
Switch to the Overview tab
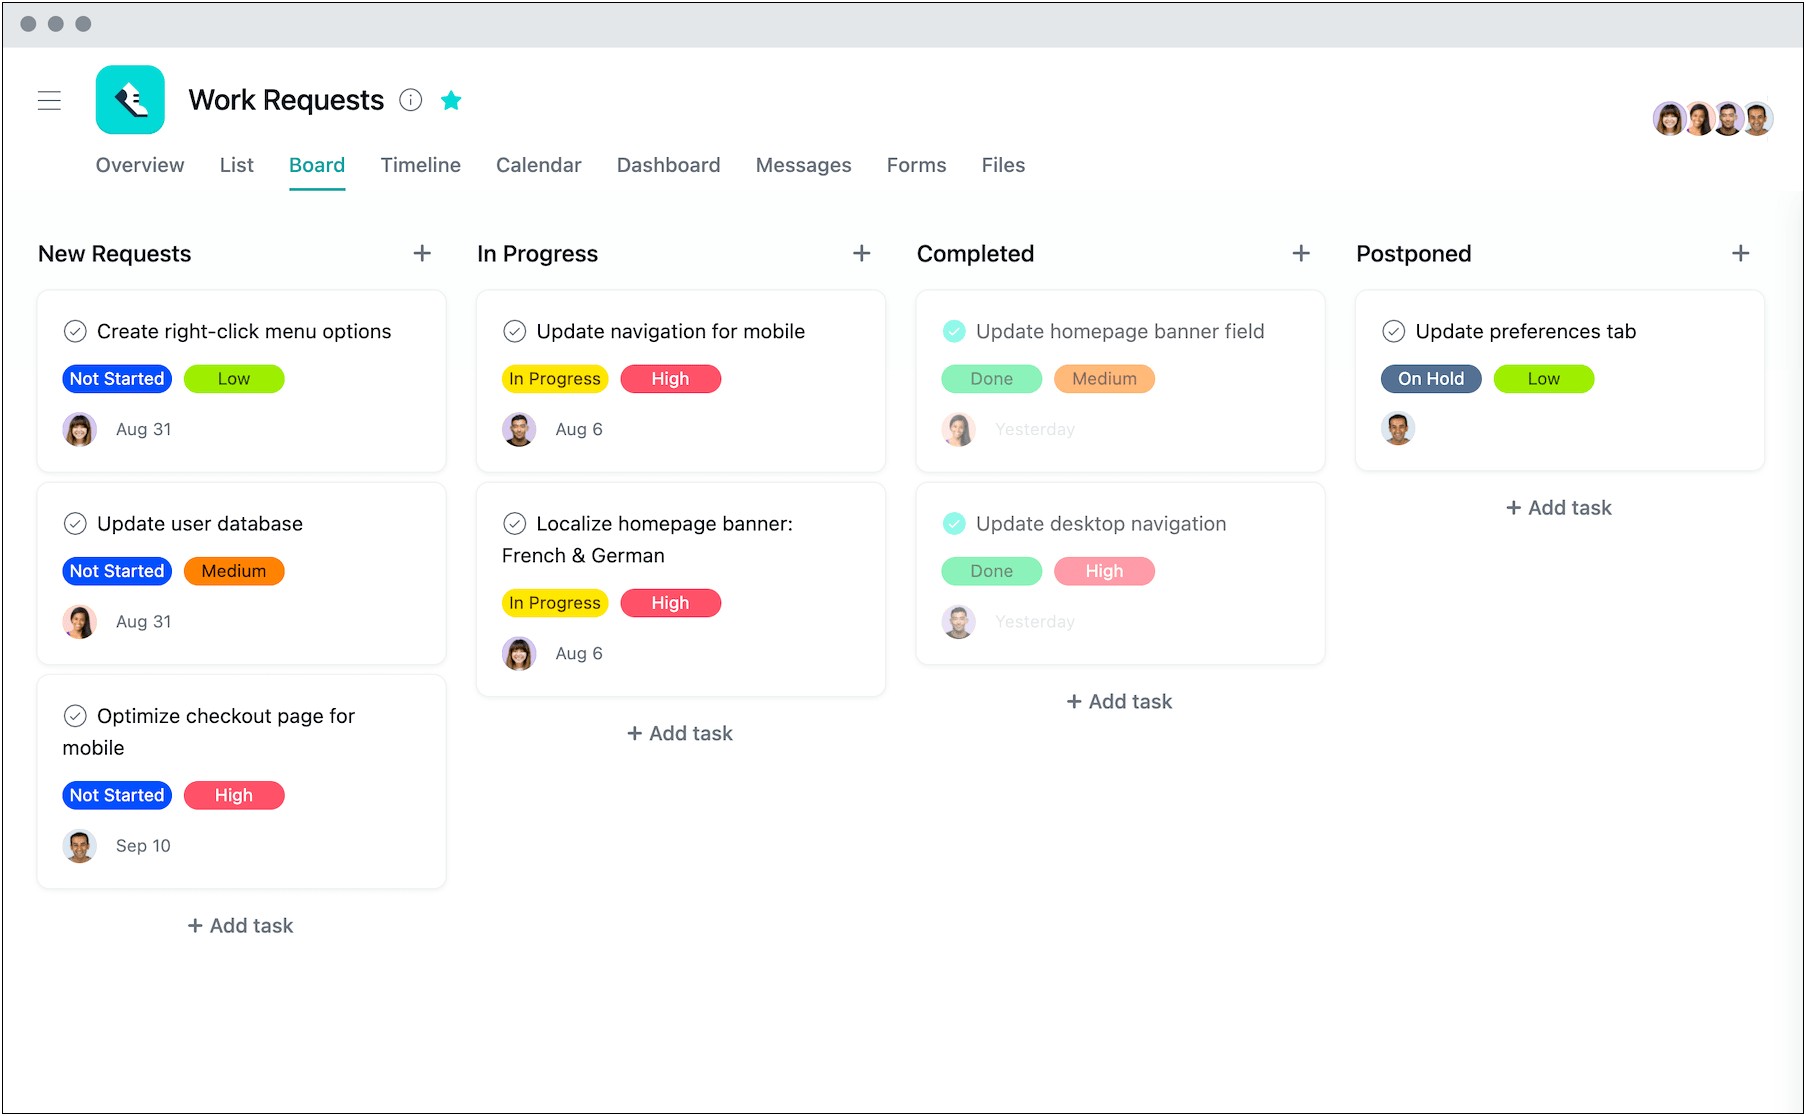(x=140, y=165)
